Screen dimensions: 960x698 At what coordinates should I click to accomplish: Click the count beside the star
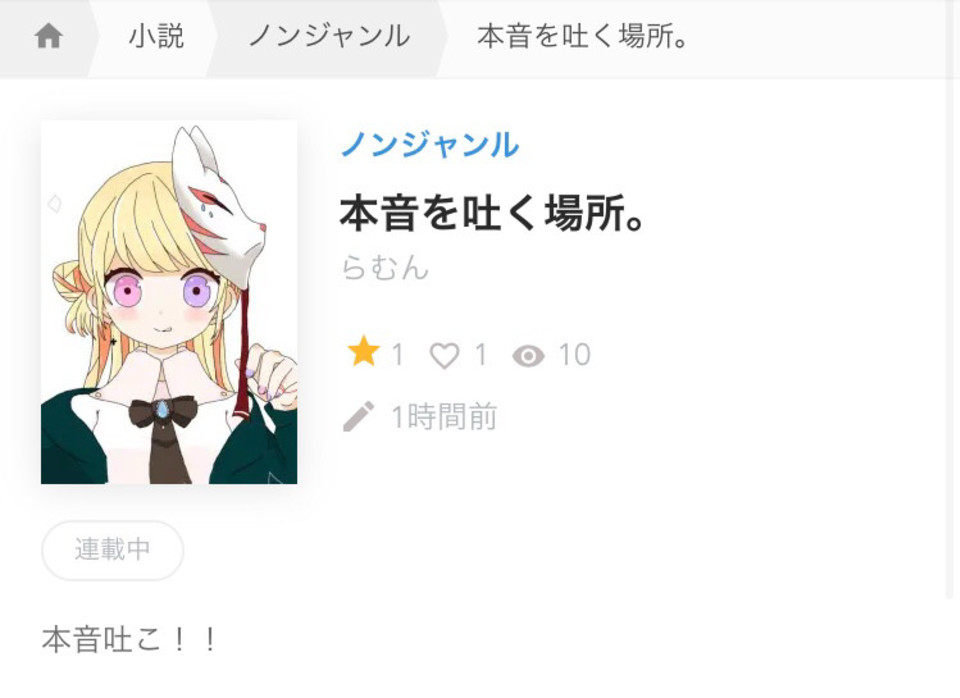tap(397, 355)
